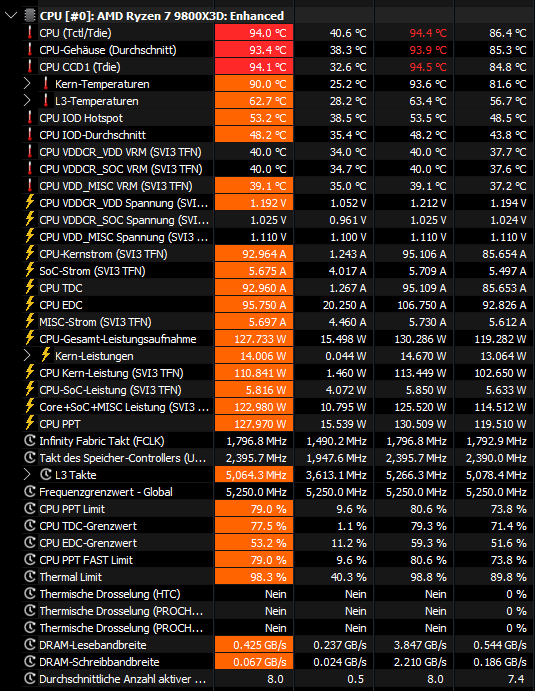The image size is (535, 691).
Task: Click the red 94.0 °C current value cell
Action: (254, 33)
